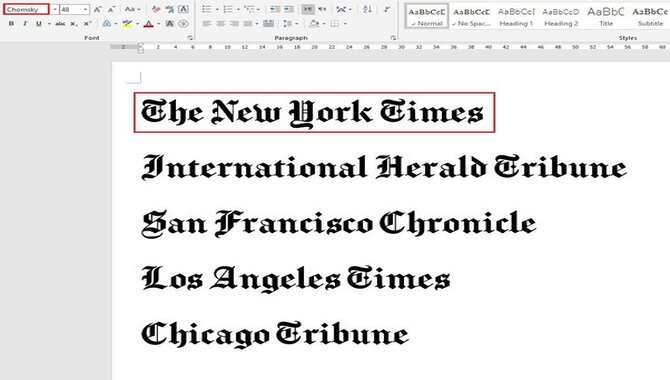Toggle Italic formatting
The height and width of the screenshot is (380, 670).
click(x=25, y=24)
